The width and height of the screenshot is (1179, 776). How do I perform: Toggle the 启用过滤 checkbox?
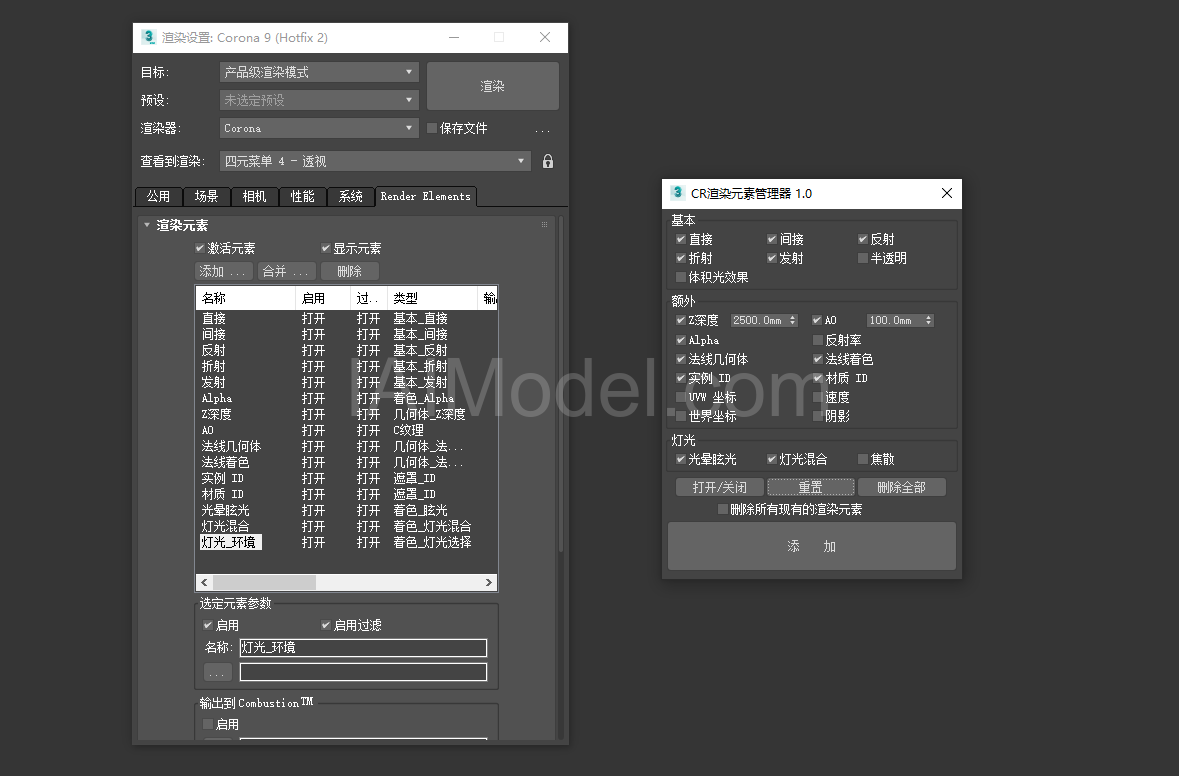coord(326,625)
